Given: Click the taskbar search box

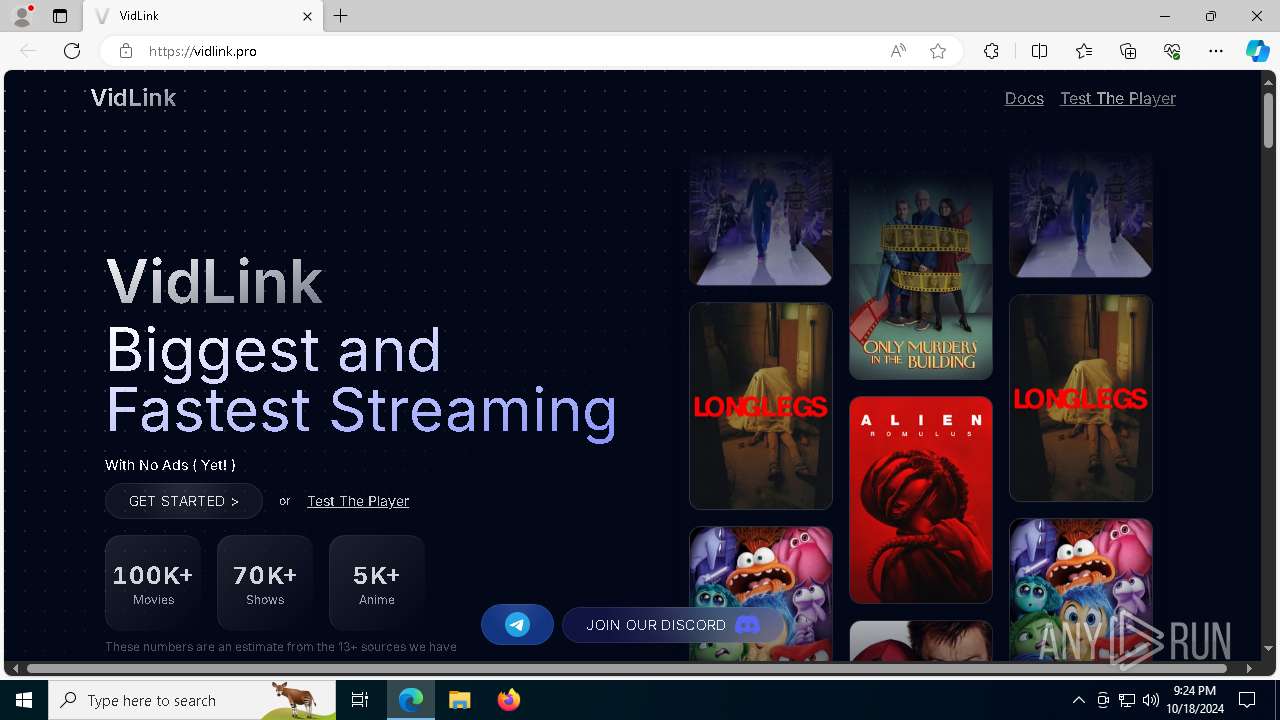Looking at the screenshot, I should tap(192, 700).
